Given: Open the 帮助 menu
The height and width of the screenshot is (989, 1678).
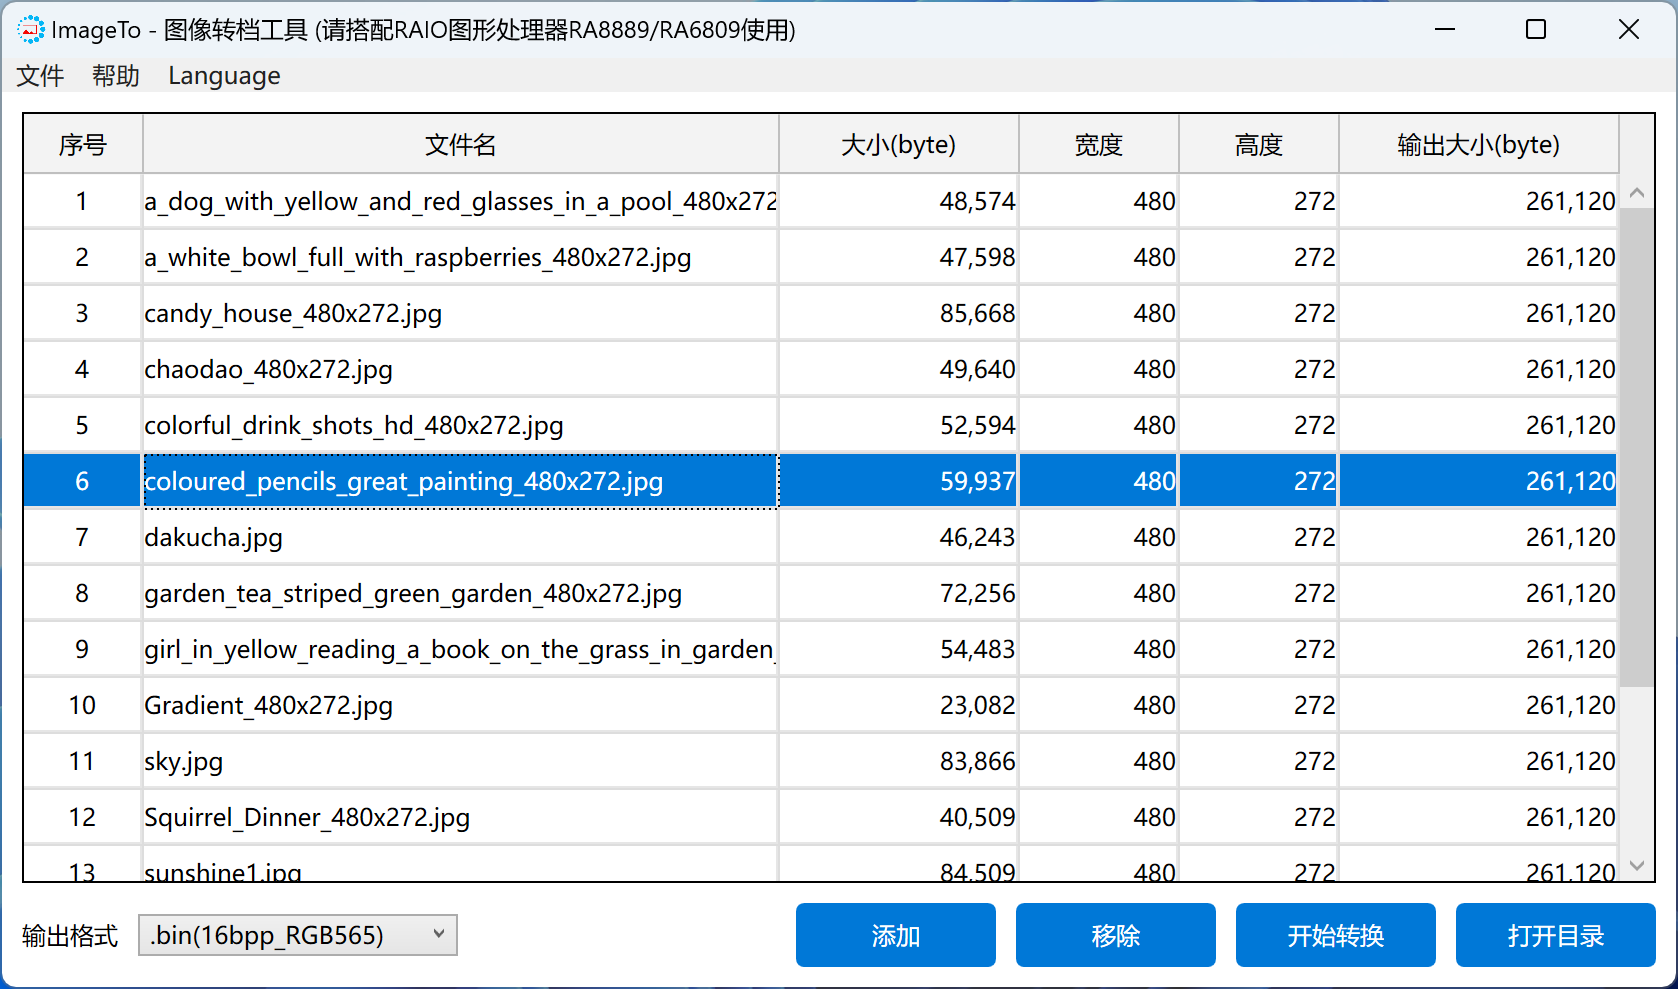Looking at the screenshot, I should tap(114, 76).
